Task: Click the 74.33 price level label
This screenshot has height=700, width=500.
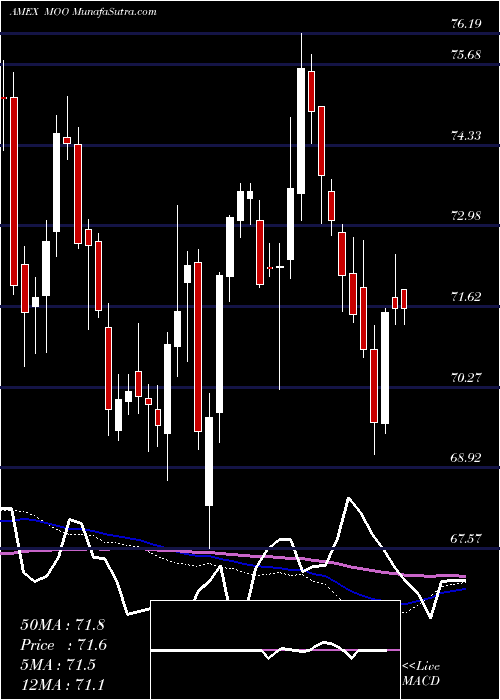Action: (466, 136)
